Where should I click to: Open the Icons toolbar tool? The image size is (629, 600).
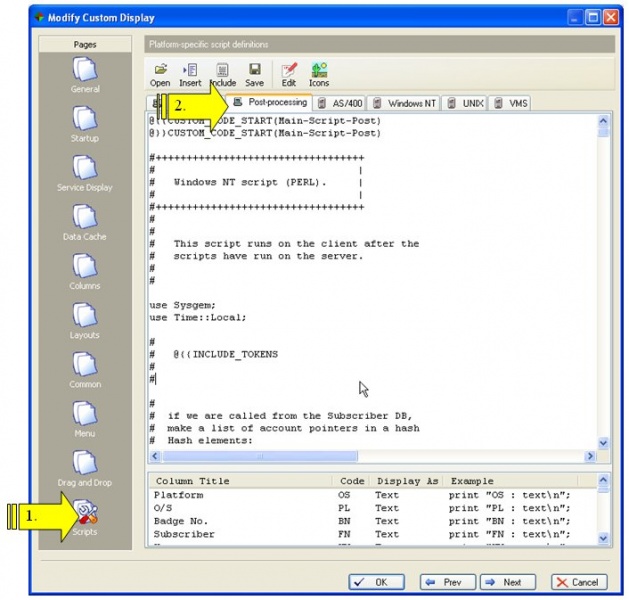coord(319,74)
